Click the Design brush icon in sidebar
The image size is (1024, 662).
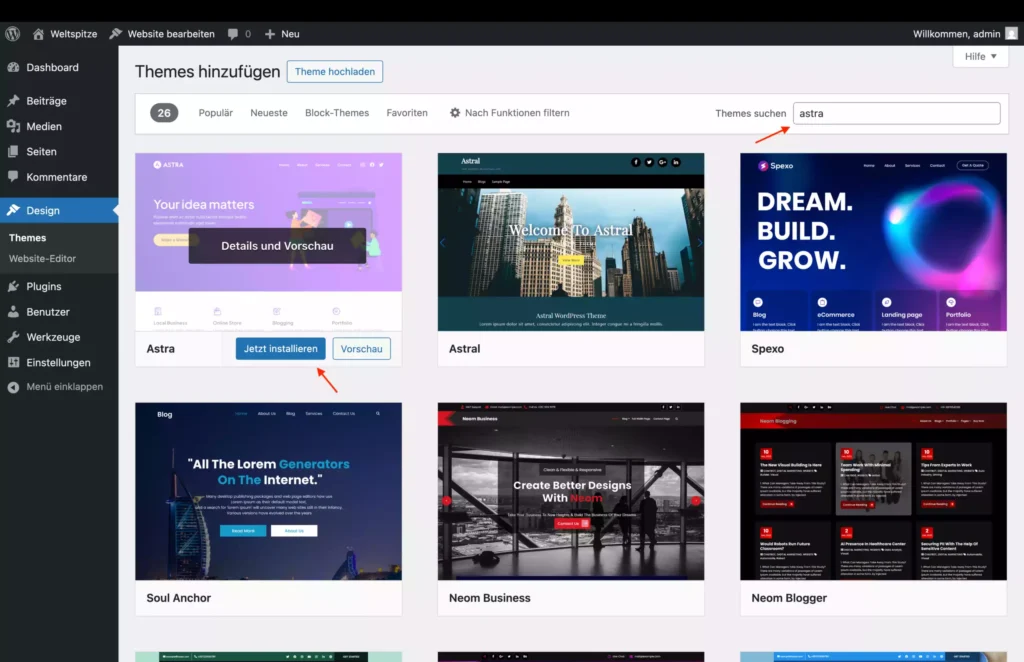13,210
